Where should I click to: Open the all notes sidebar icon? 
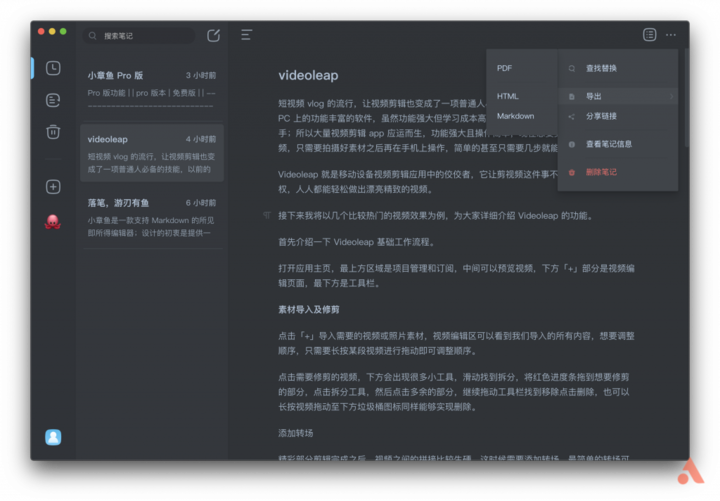tap(53, 100)
